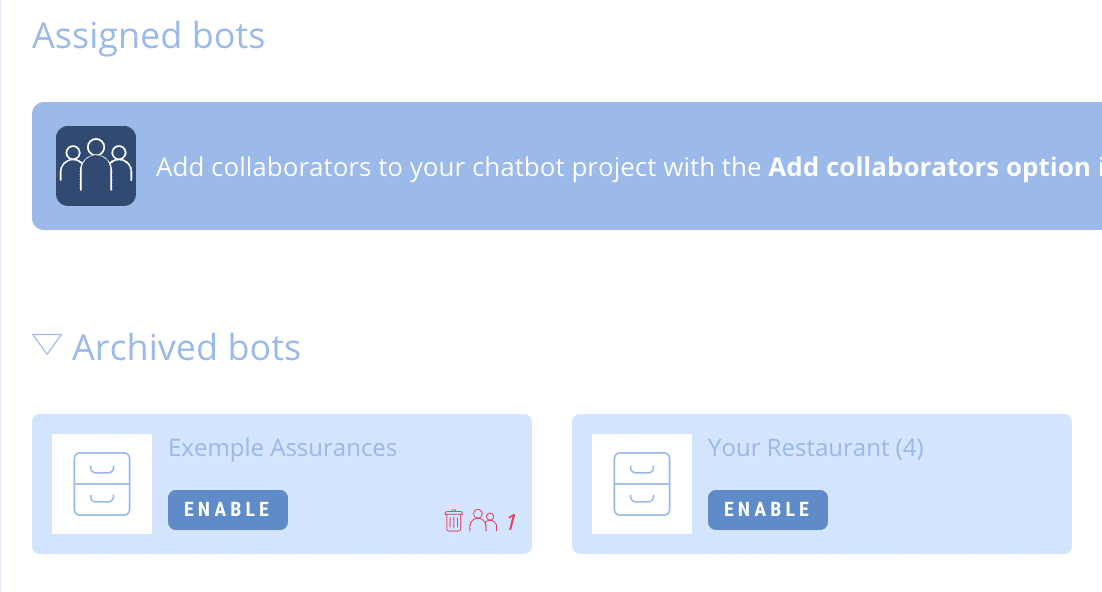Select the Archived bots heading
This screenshot has width=1102, height=592.
point(185,347)
